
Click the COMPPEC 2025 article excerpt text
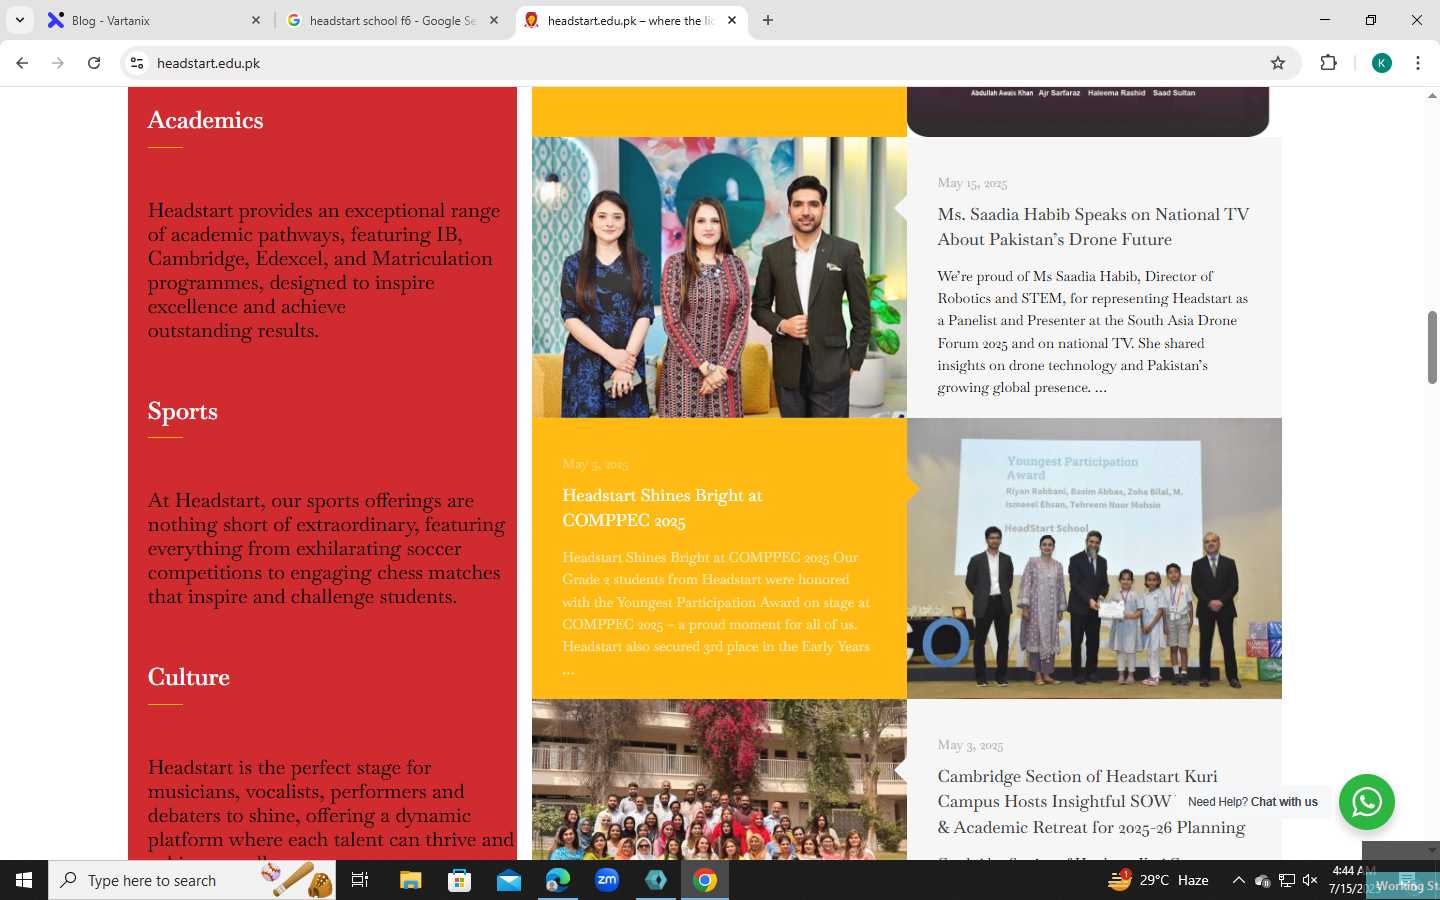coord(716,613)
